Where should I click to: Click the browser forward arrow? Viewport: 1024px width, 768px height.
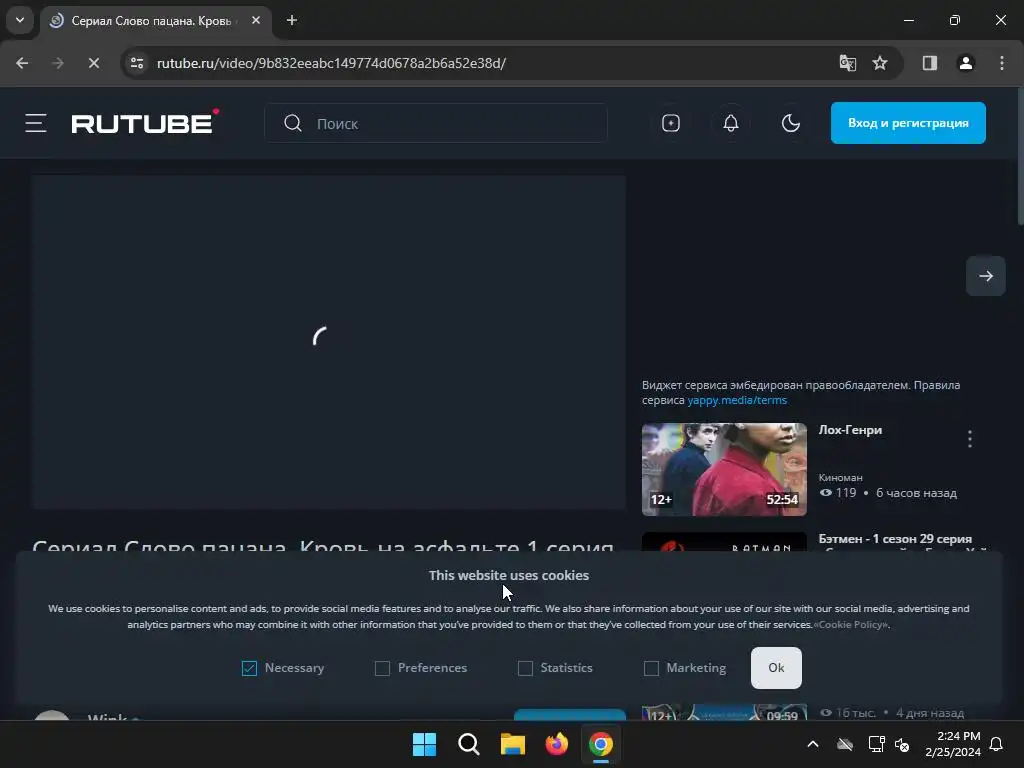[57, 63]
